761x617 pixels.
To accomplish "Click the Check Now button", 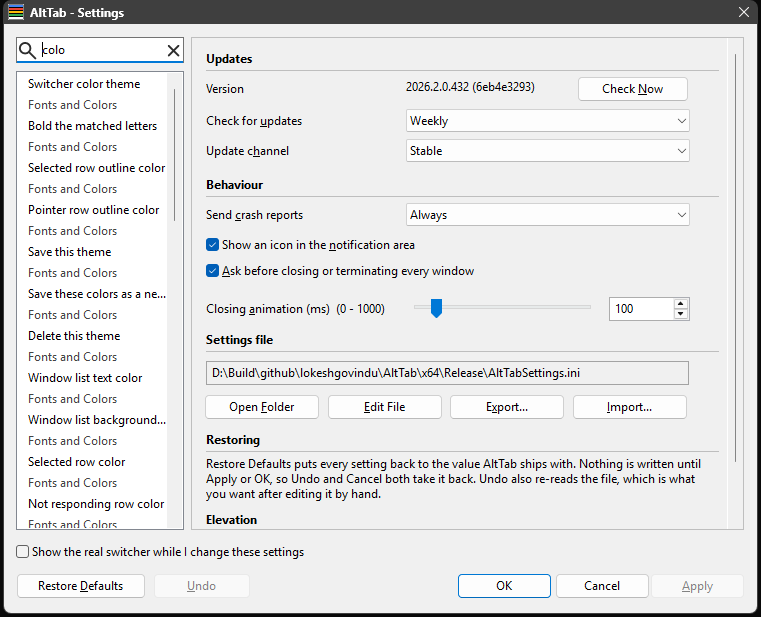I will tap(632, 89).
